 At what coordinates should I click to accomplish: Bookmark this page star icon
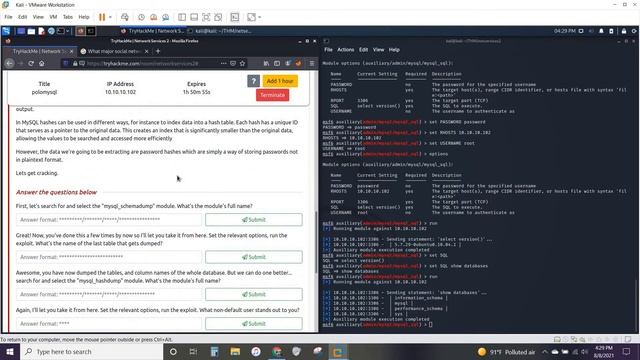pos(242,63)
